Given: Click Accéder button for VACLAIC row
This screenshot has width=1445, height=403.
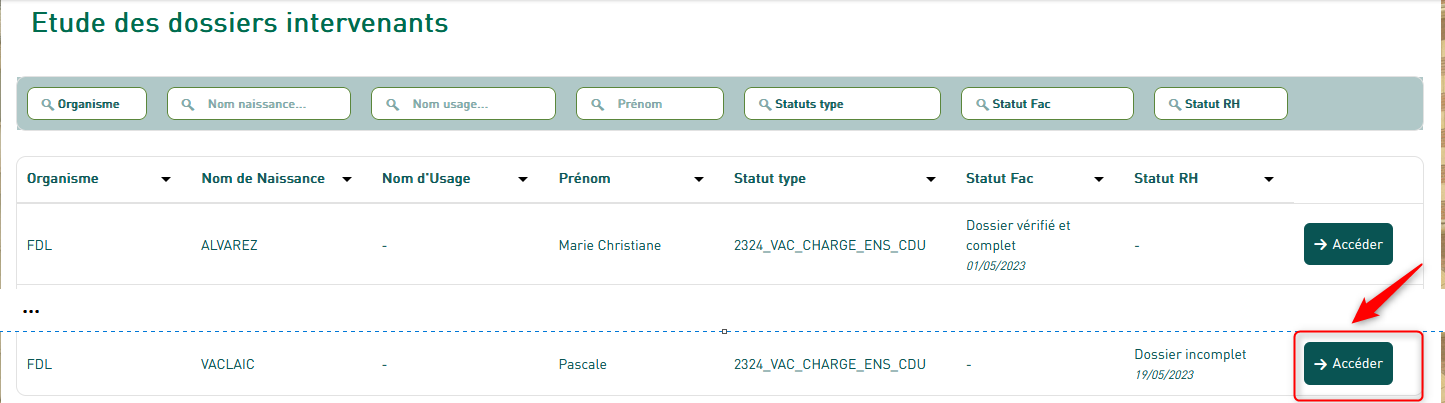Looking at the screenshot, I should [x=1348, y=364].
